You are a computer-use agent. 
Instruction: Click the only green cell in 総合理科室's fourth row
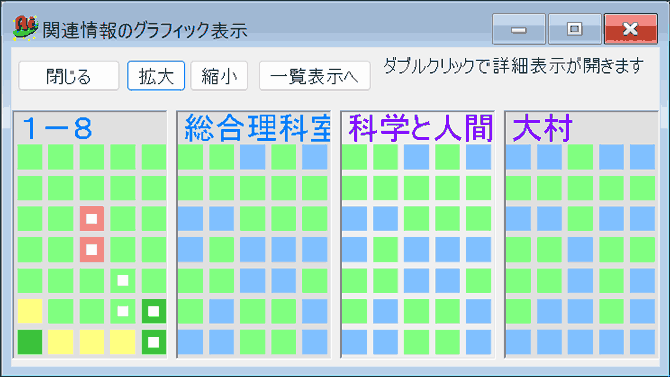221,250
